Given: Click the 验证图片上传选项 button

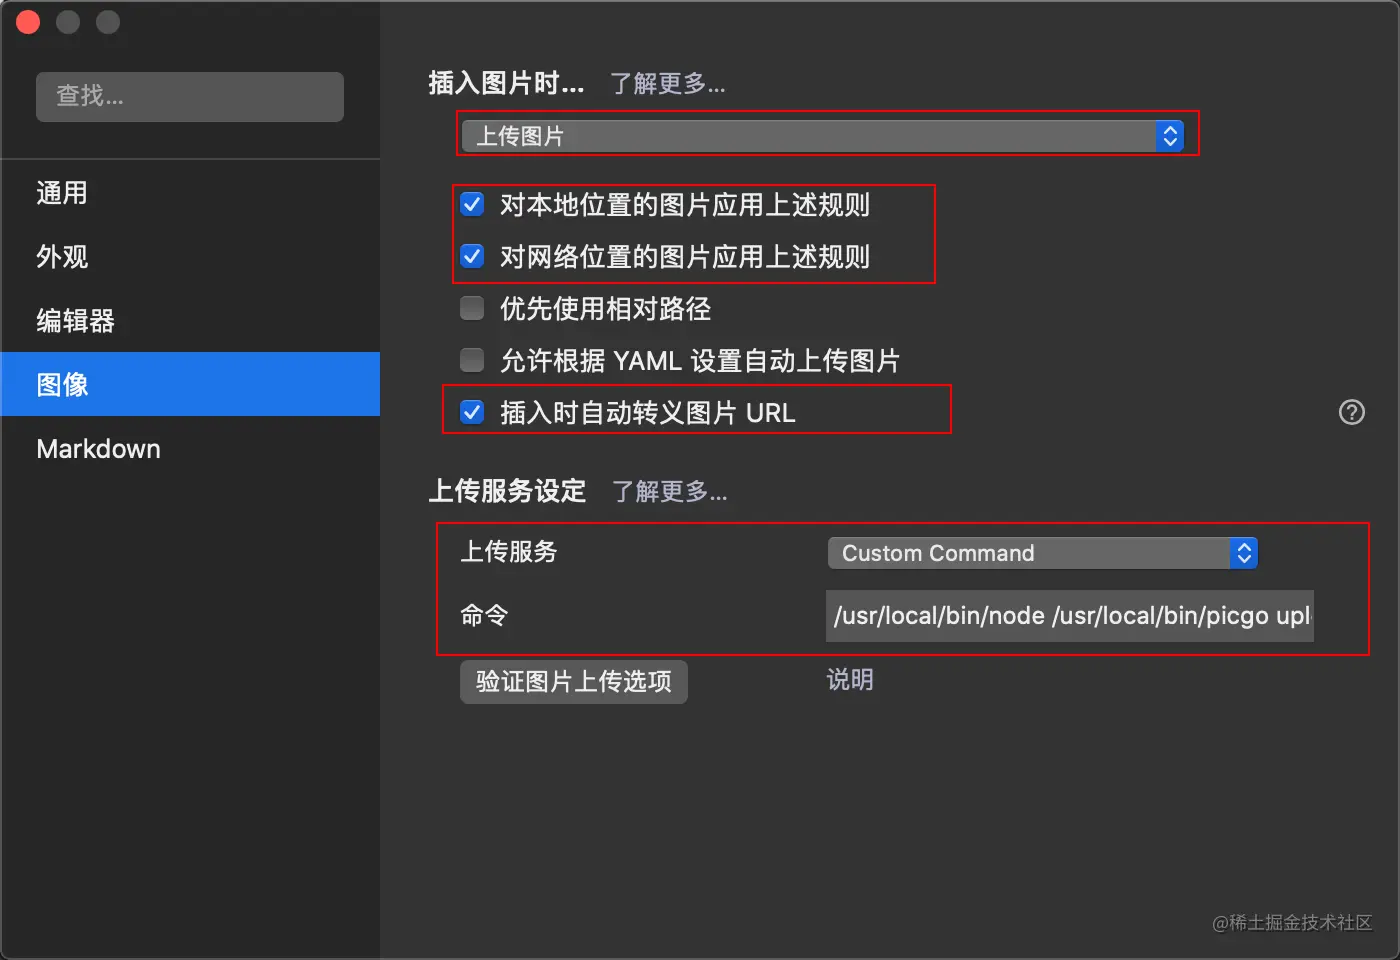Looking at the screenshot, I should [x=574, y=681].
